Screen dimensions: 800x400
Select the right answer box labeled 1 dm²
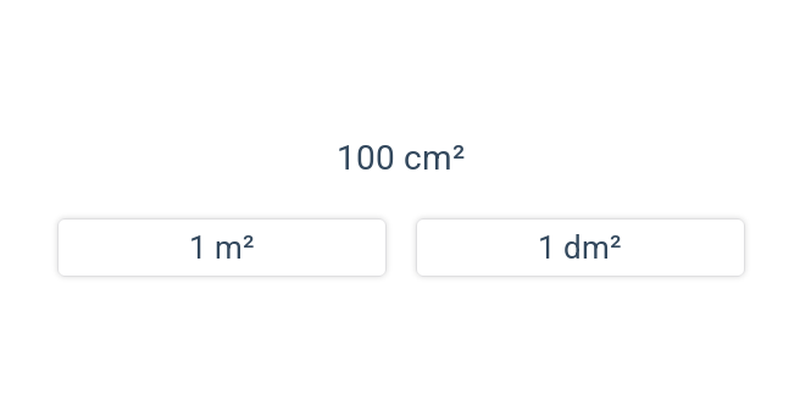(580, 247)
